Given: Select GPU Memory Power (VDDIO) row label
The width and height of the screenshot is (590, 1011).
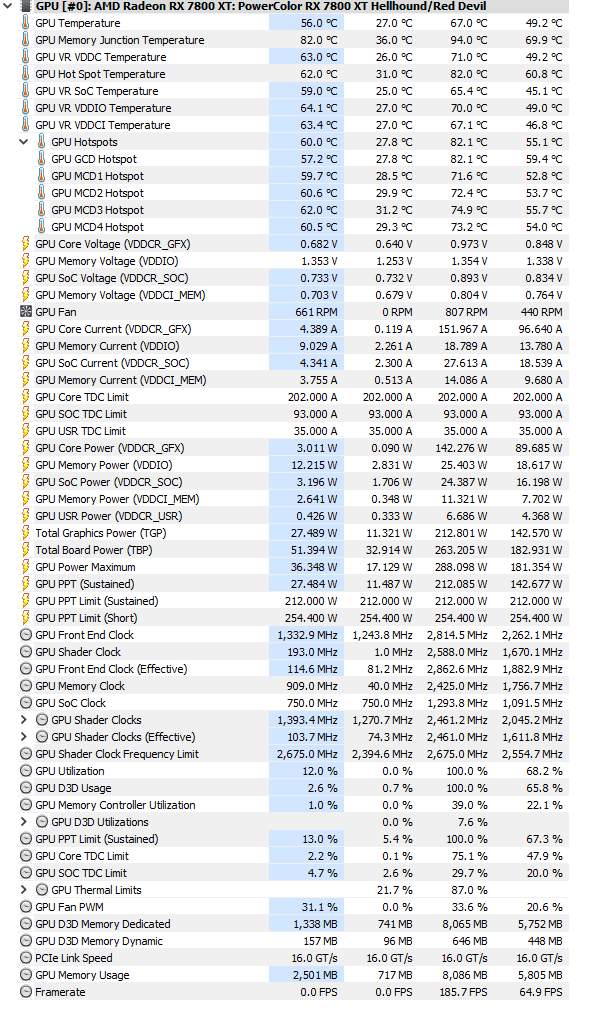Looking at the screenshot, I should coord(104,465).
